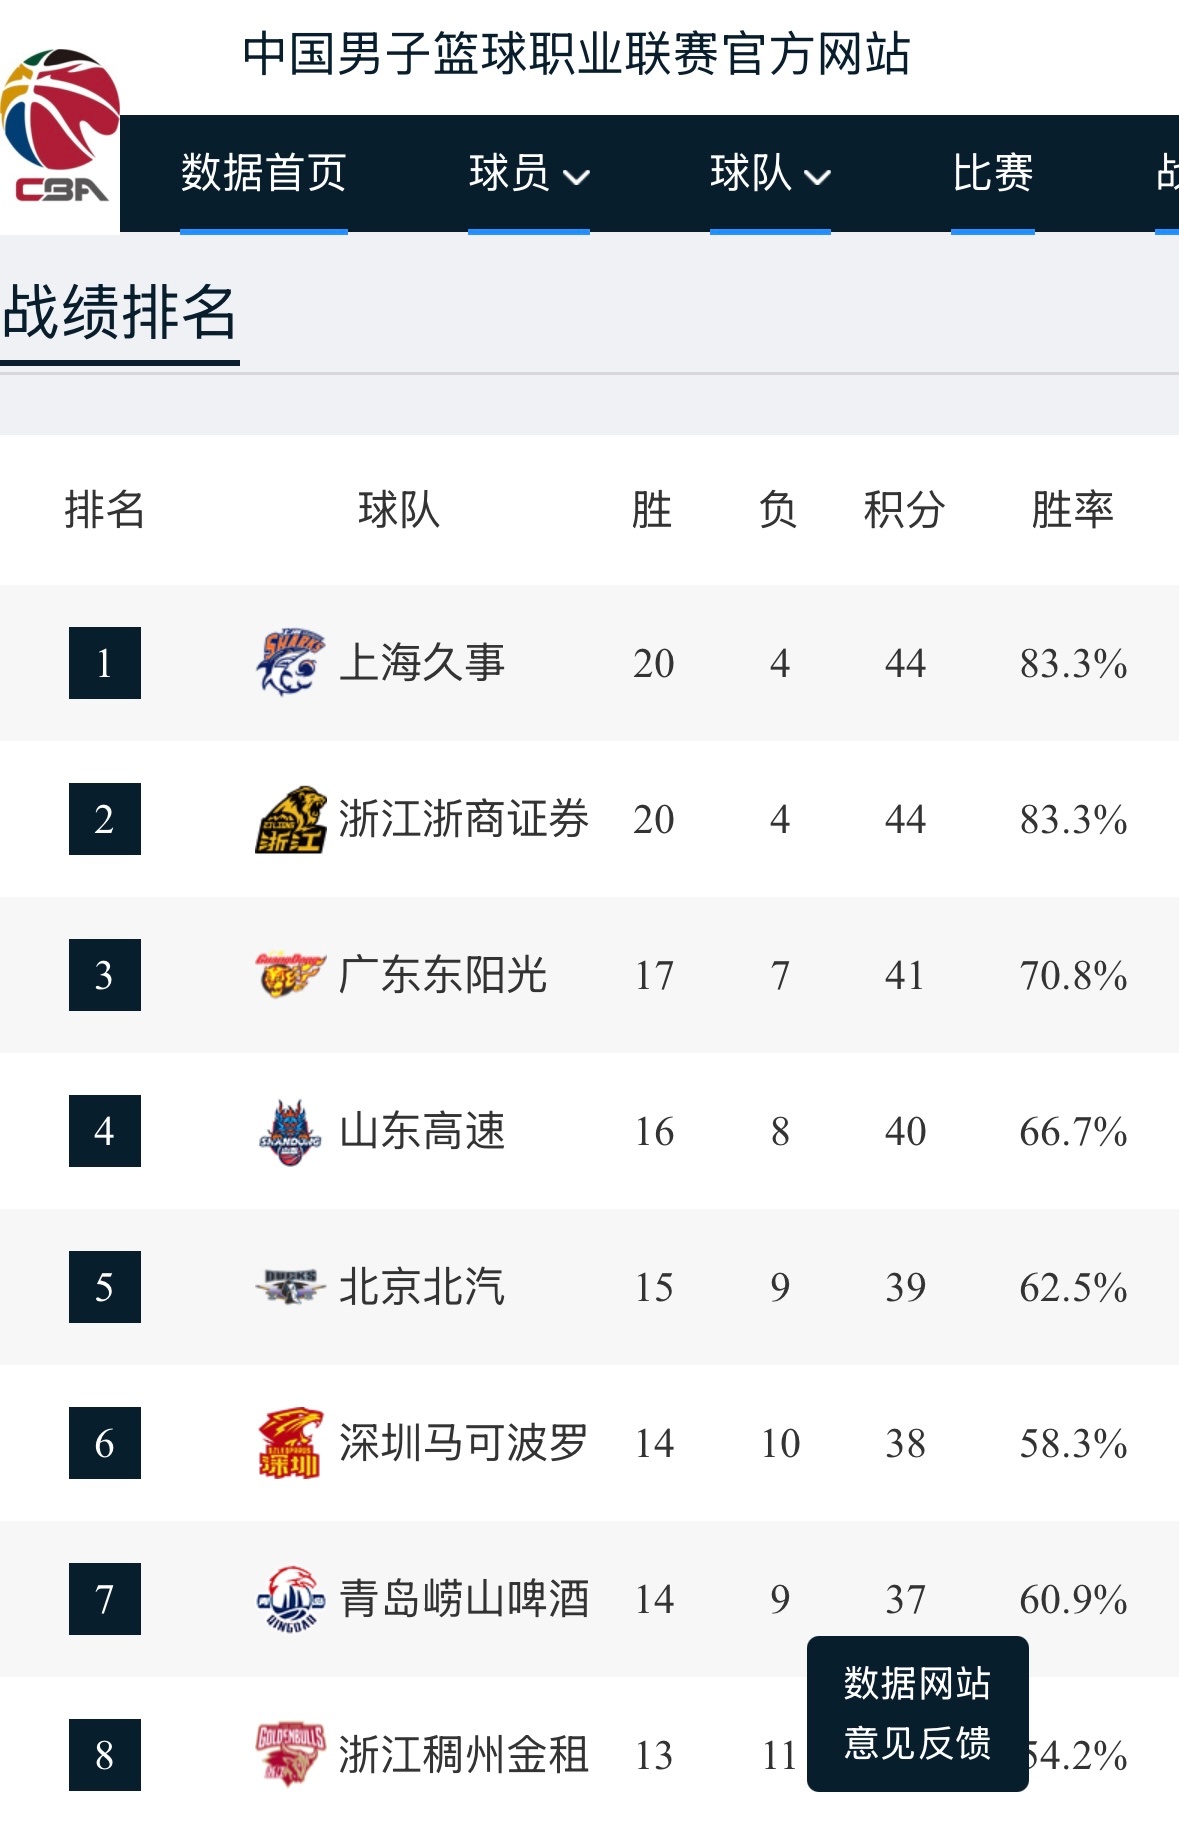Click the Qingdao Laoshan Beer logo
This screenshot has width=1179, height=1833.
pyautogui.click(x=289, y=1598)
